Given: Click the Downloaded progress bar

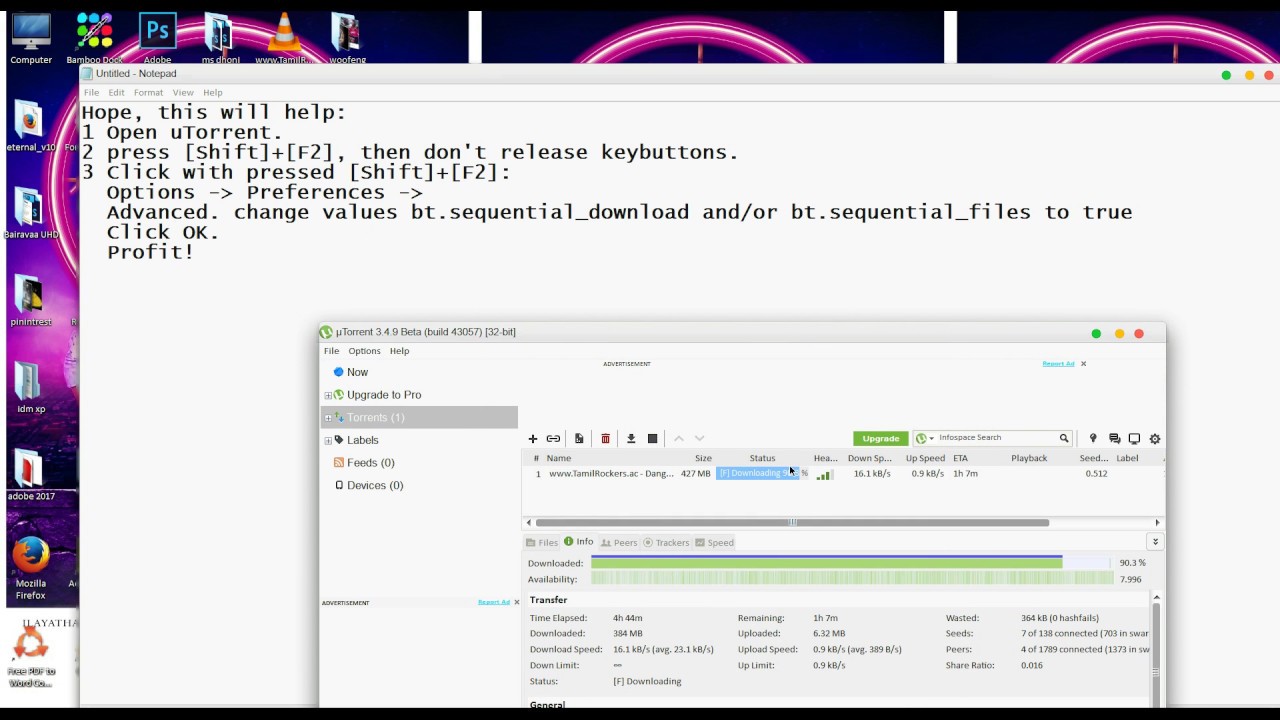Looking at the screenshot, I should point(851,563).
